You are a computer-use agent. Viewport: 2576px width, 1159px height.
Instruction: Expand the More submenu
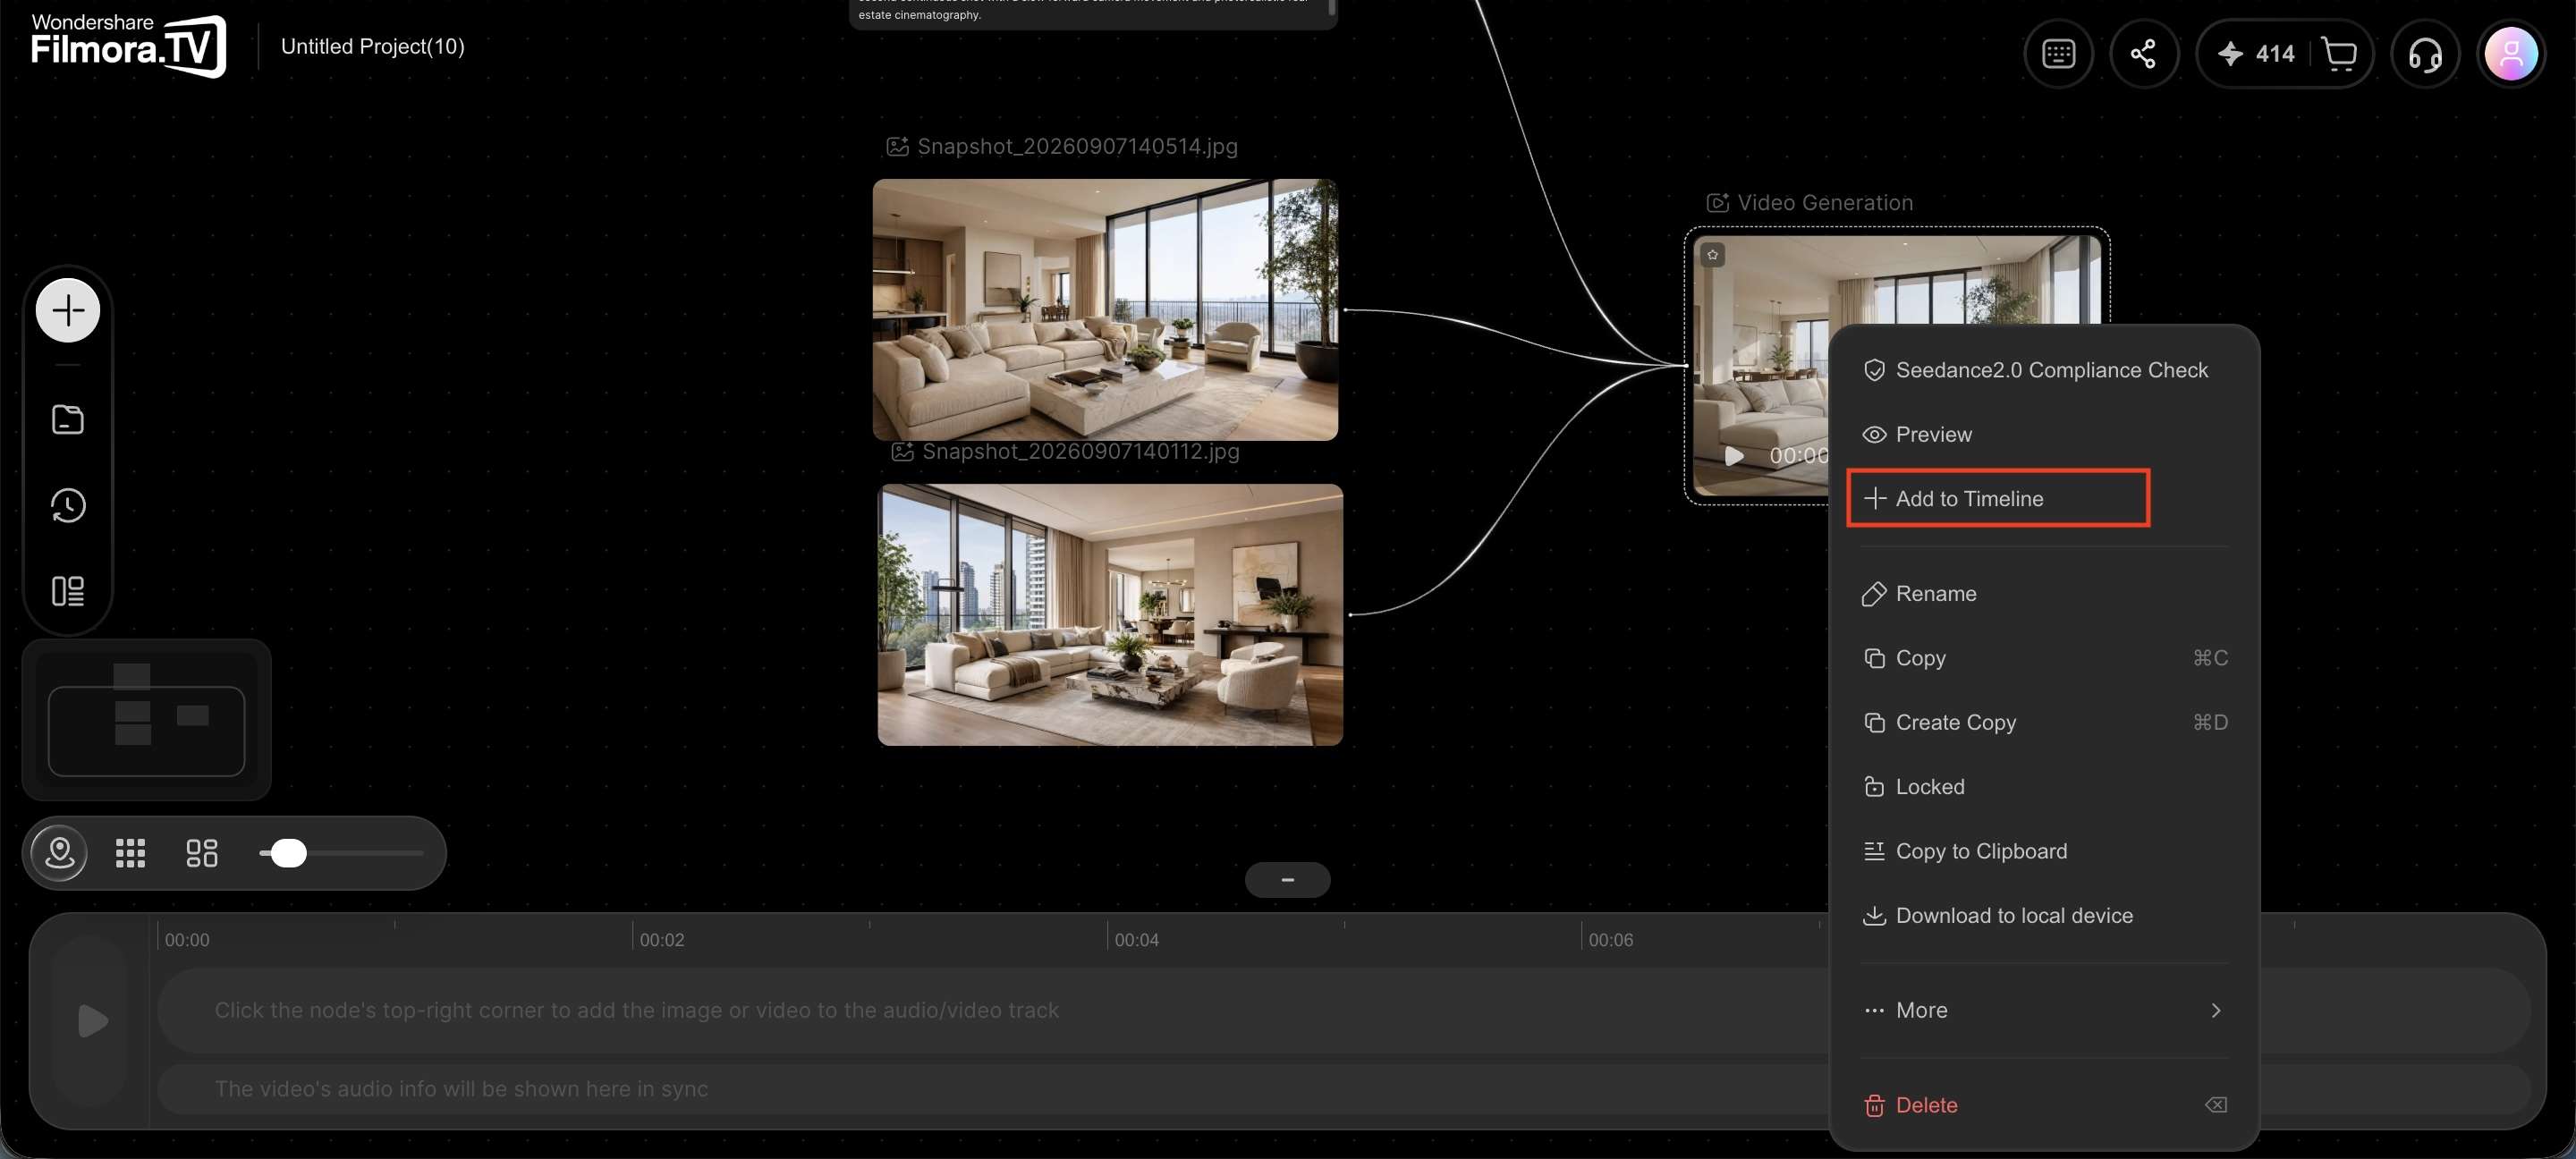coord(2045,1010)
